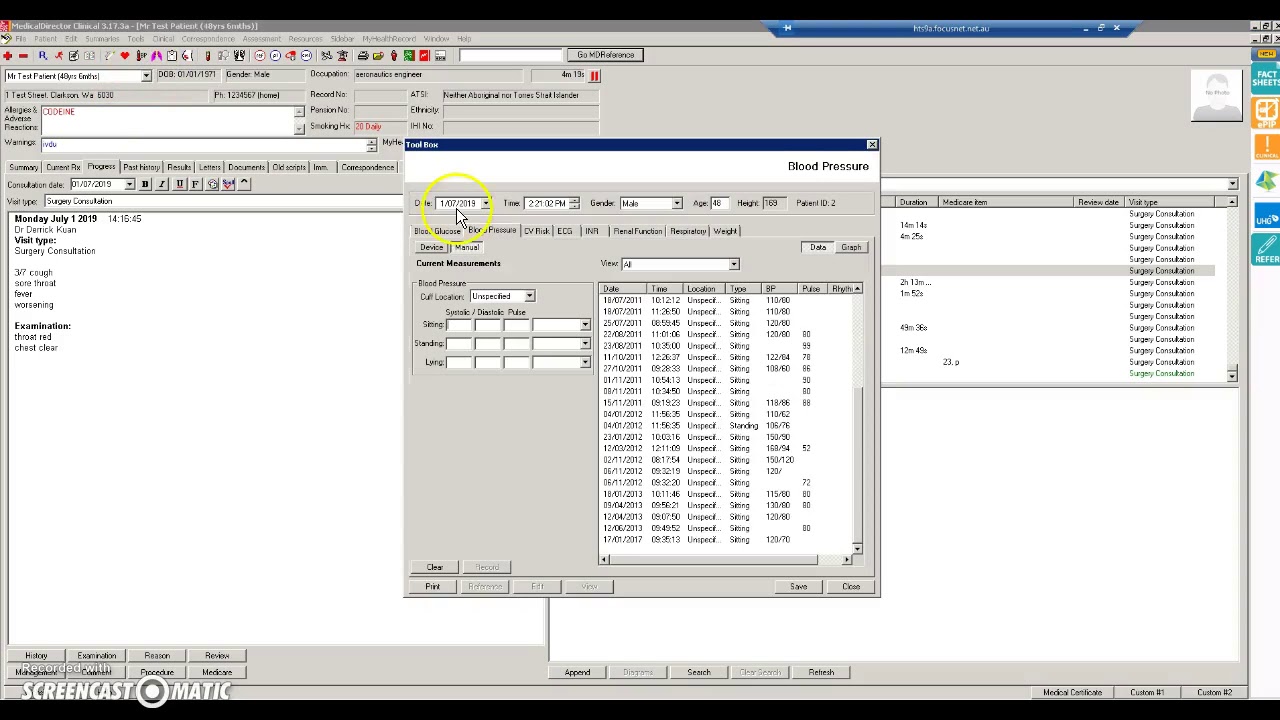Switch to Data view
This screenshot has height=720, width=1280.
coord(818,247)
